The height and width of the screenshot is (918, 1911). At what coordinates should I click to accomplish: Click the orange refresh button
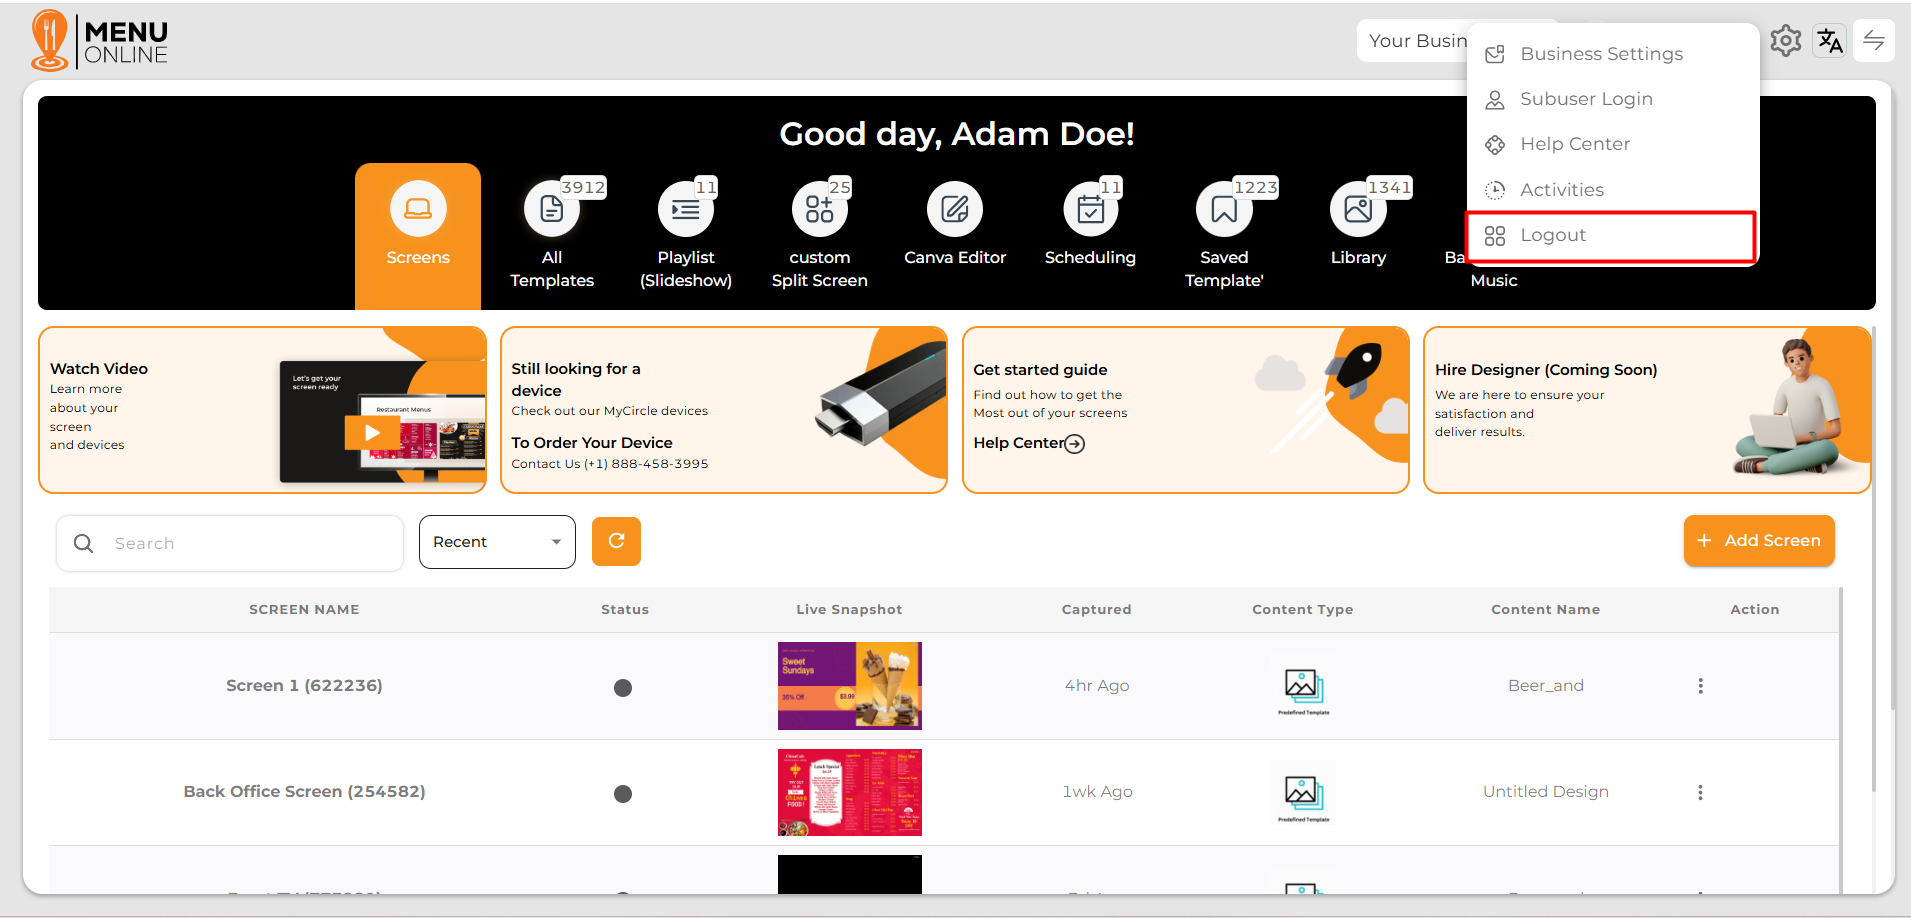point(616,541)
